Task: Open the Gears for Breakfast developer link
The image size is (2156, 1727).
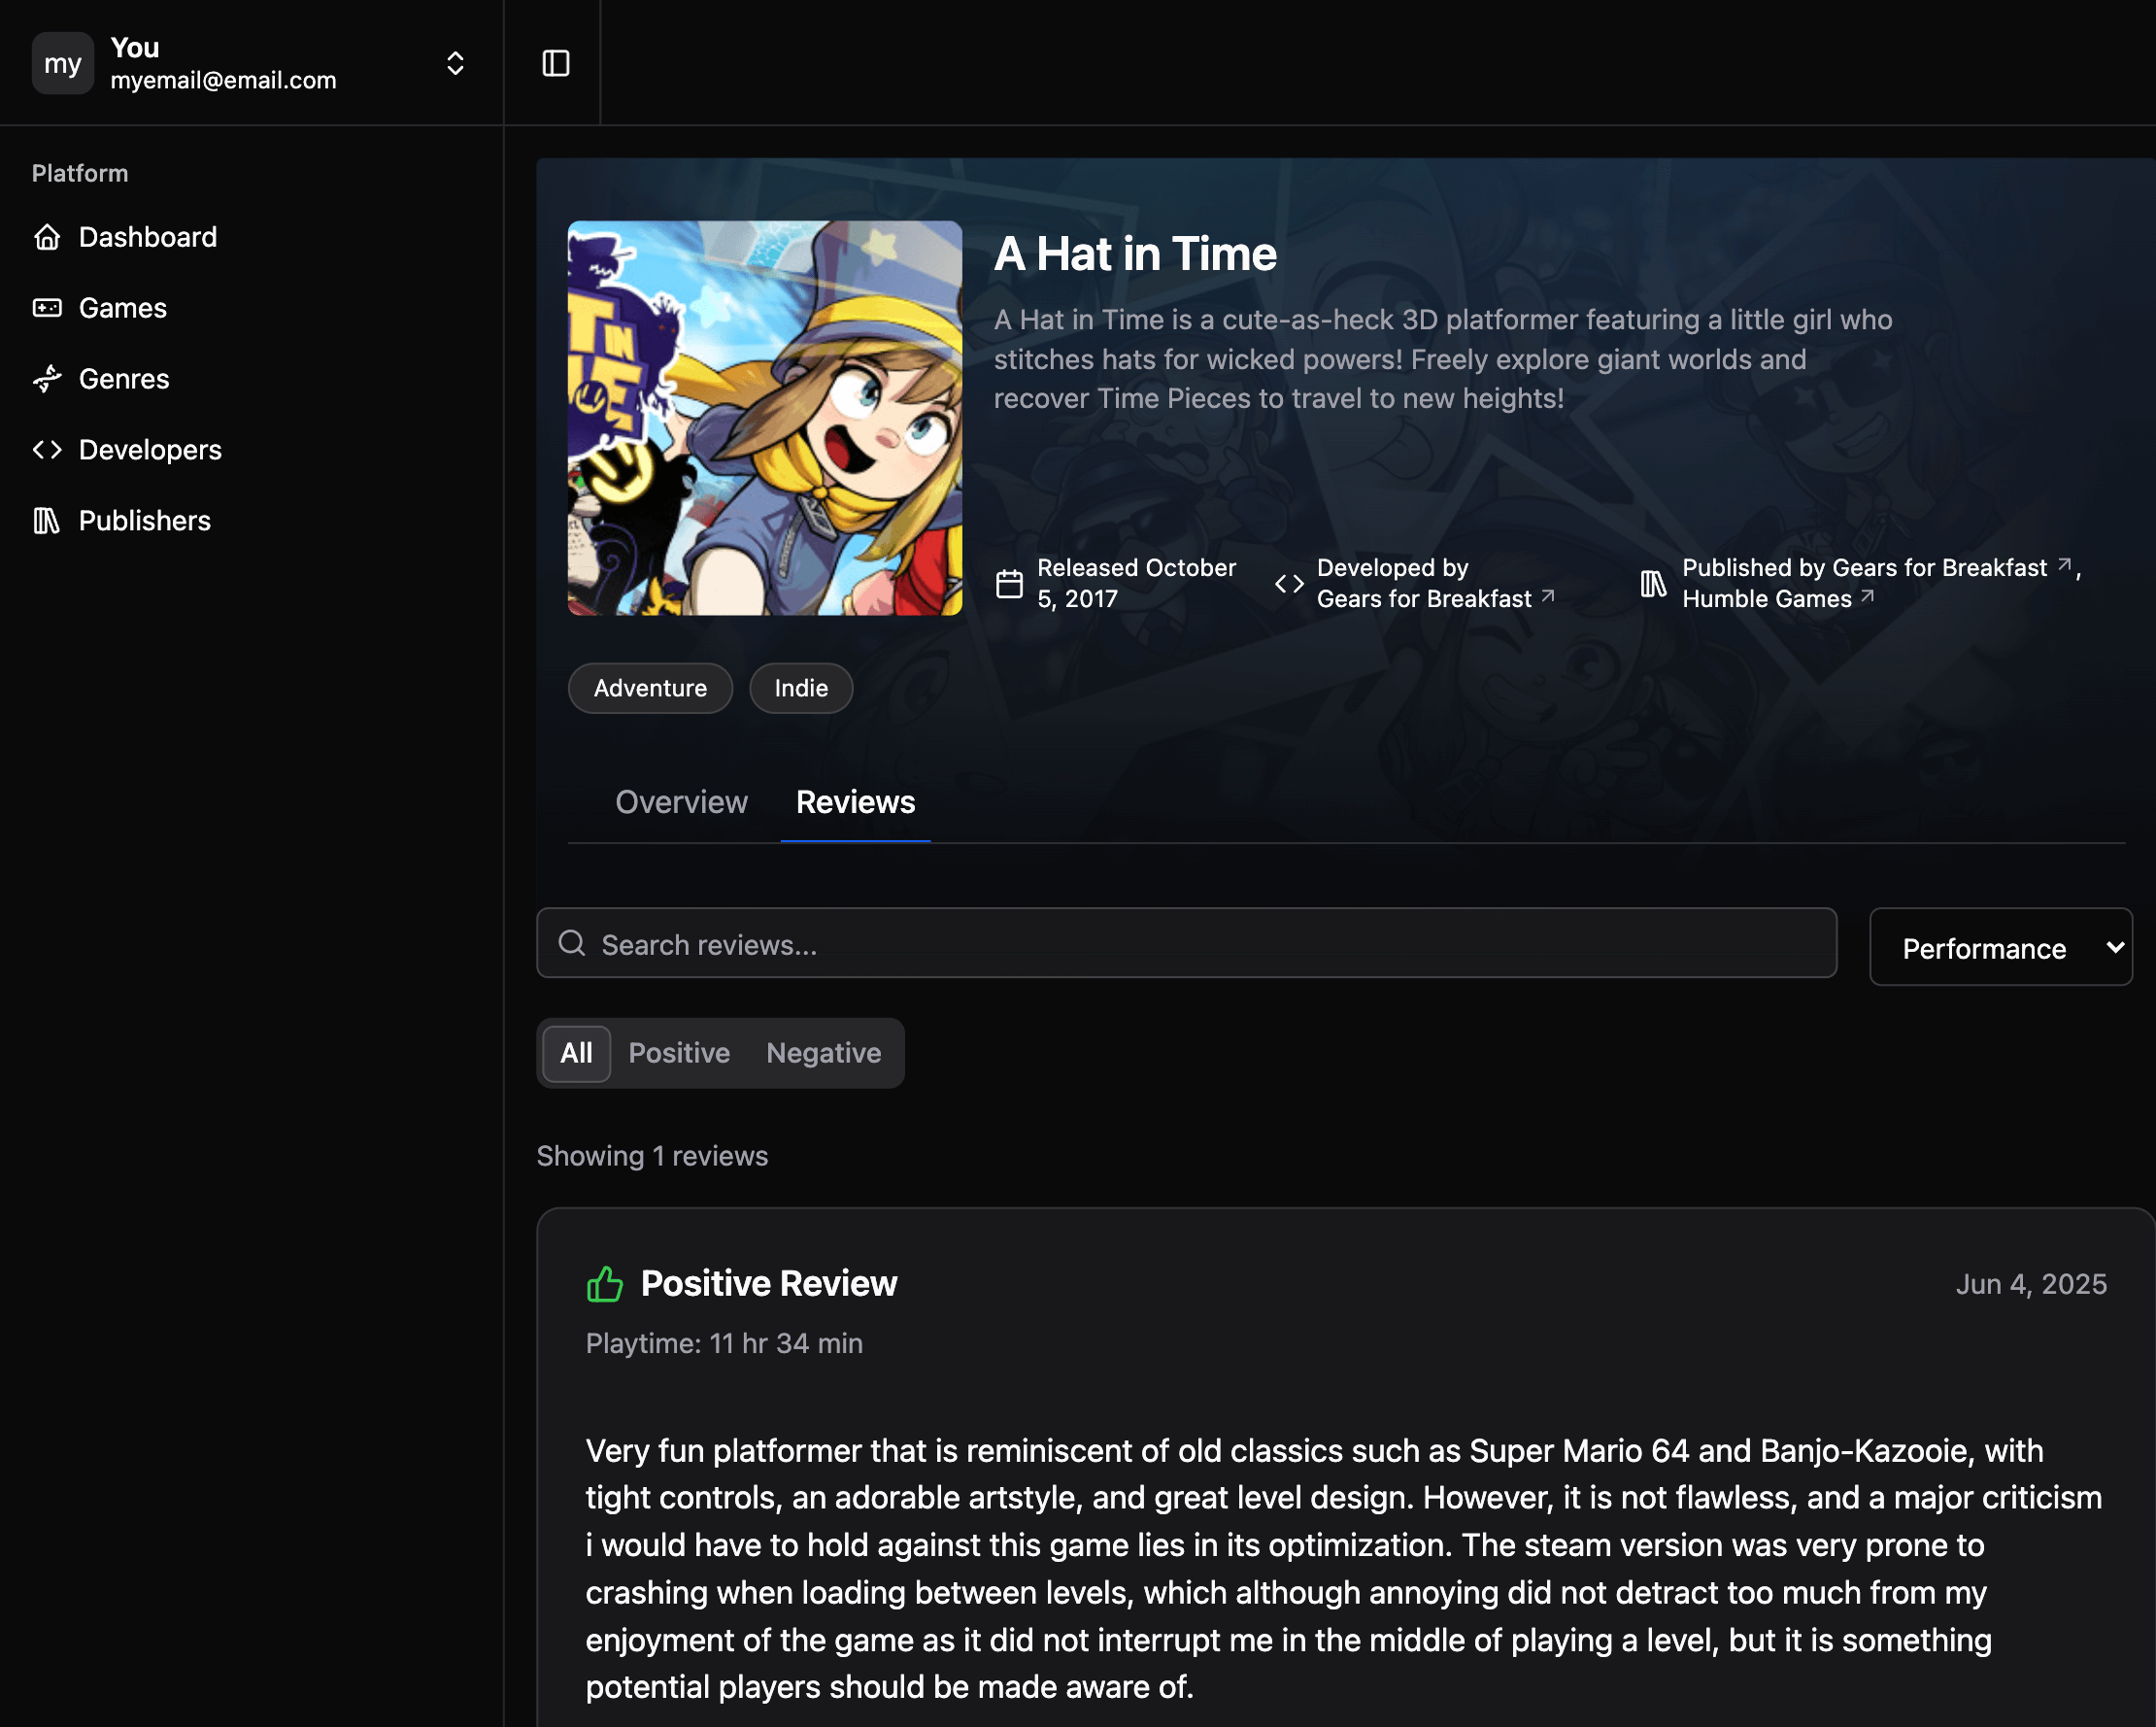Action: tap(1423, 598)
